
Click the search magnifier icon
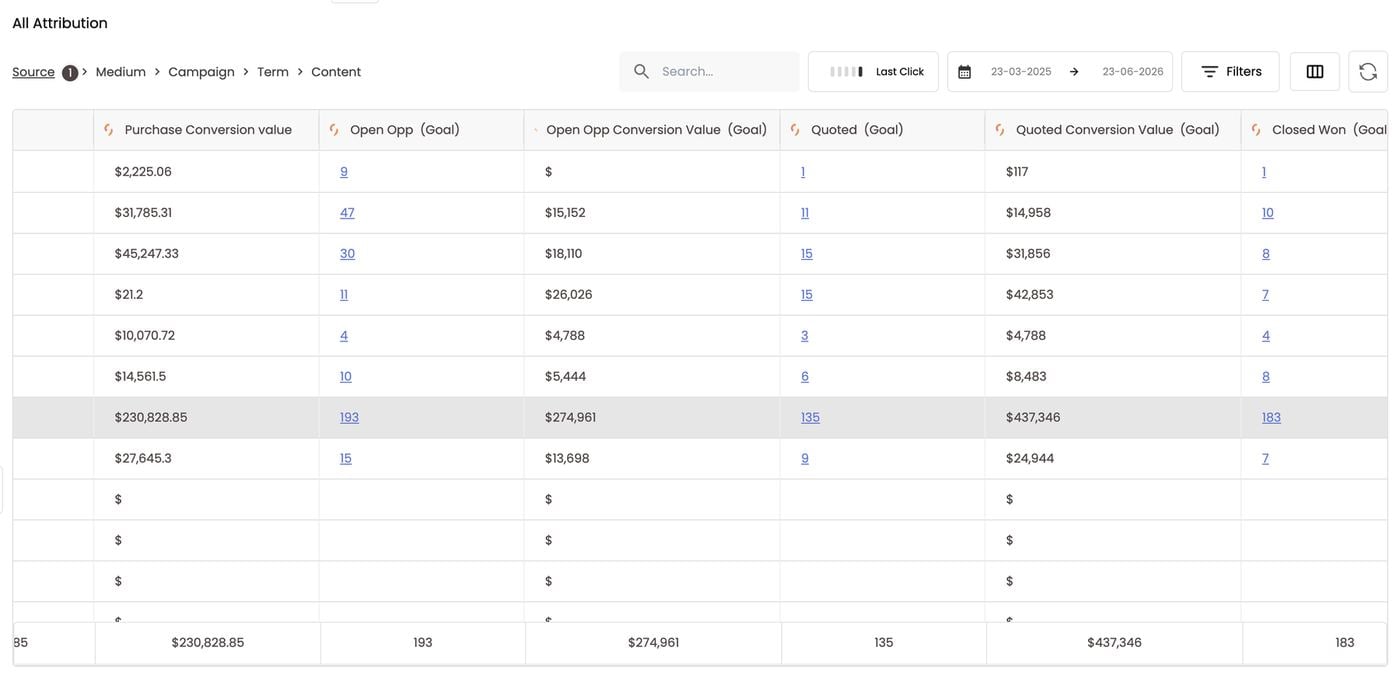(x=641, y=72)
